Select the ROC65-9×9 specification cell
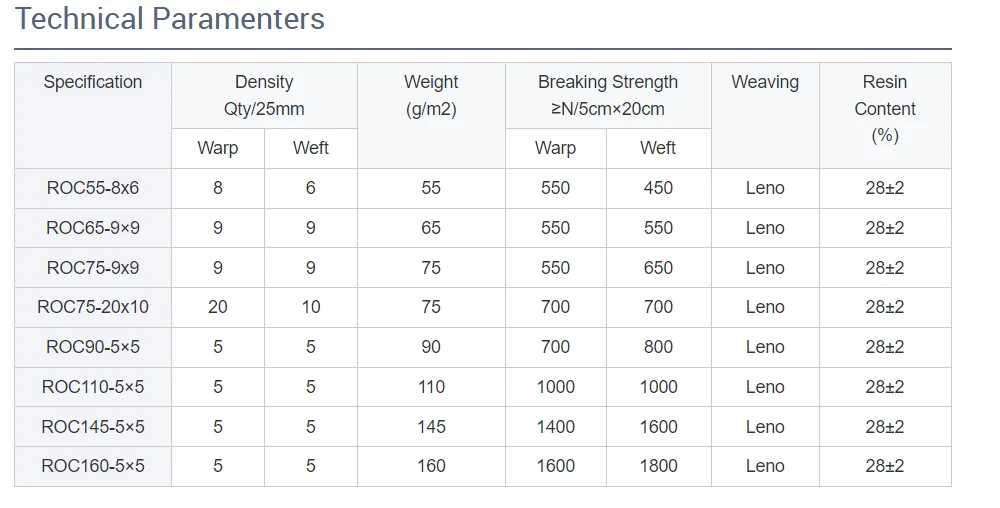Screen dimensions: 1000x508 pos(93,228)
